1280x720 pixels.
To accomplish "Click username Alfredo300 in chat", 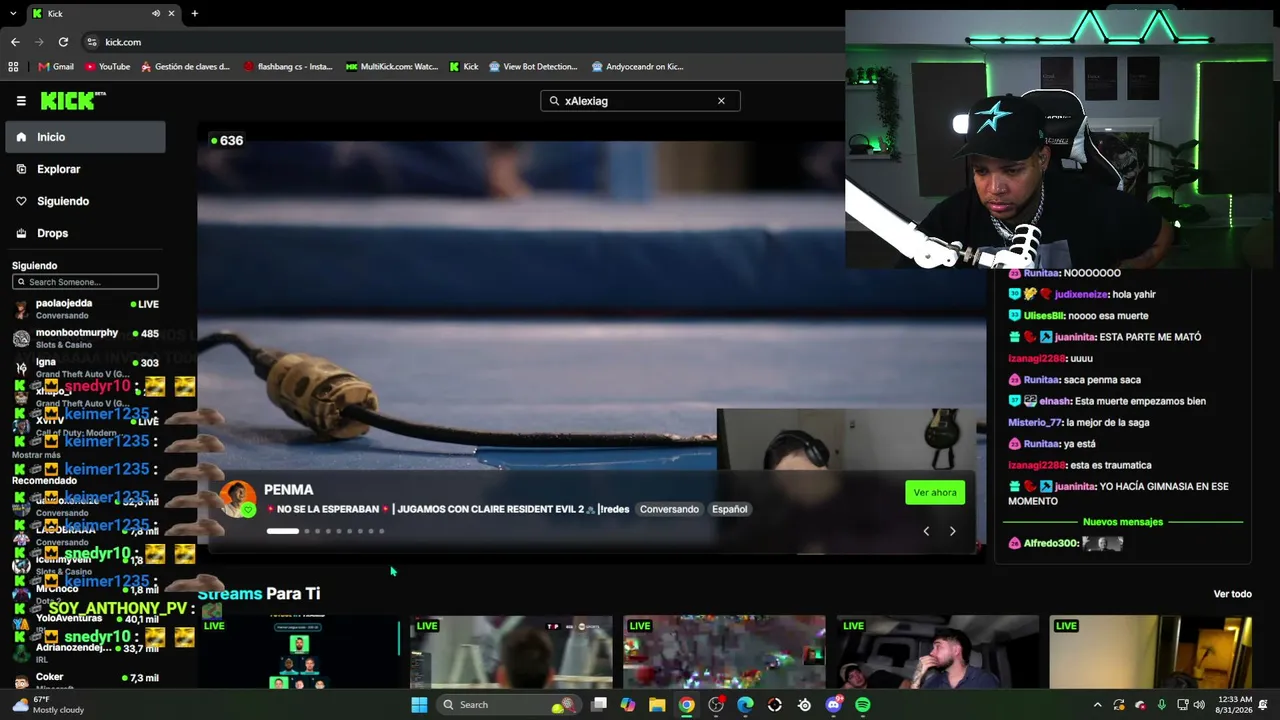I will tap(1050, 544).
